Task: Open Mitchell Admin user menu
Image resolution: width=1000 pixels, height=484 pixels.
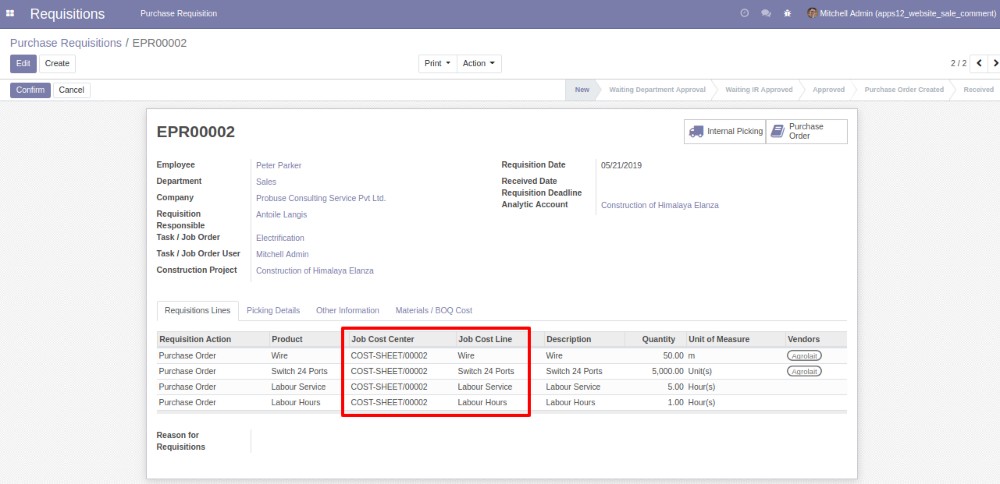Action: point(900,14)
